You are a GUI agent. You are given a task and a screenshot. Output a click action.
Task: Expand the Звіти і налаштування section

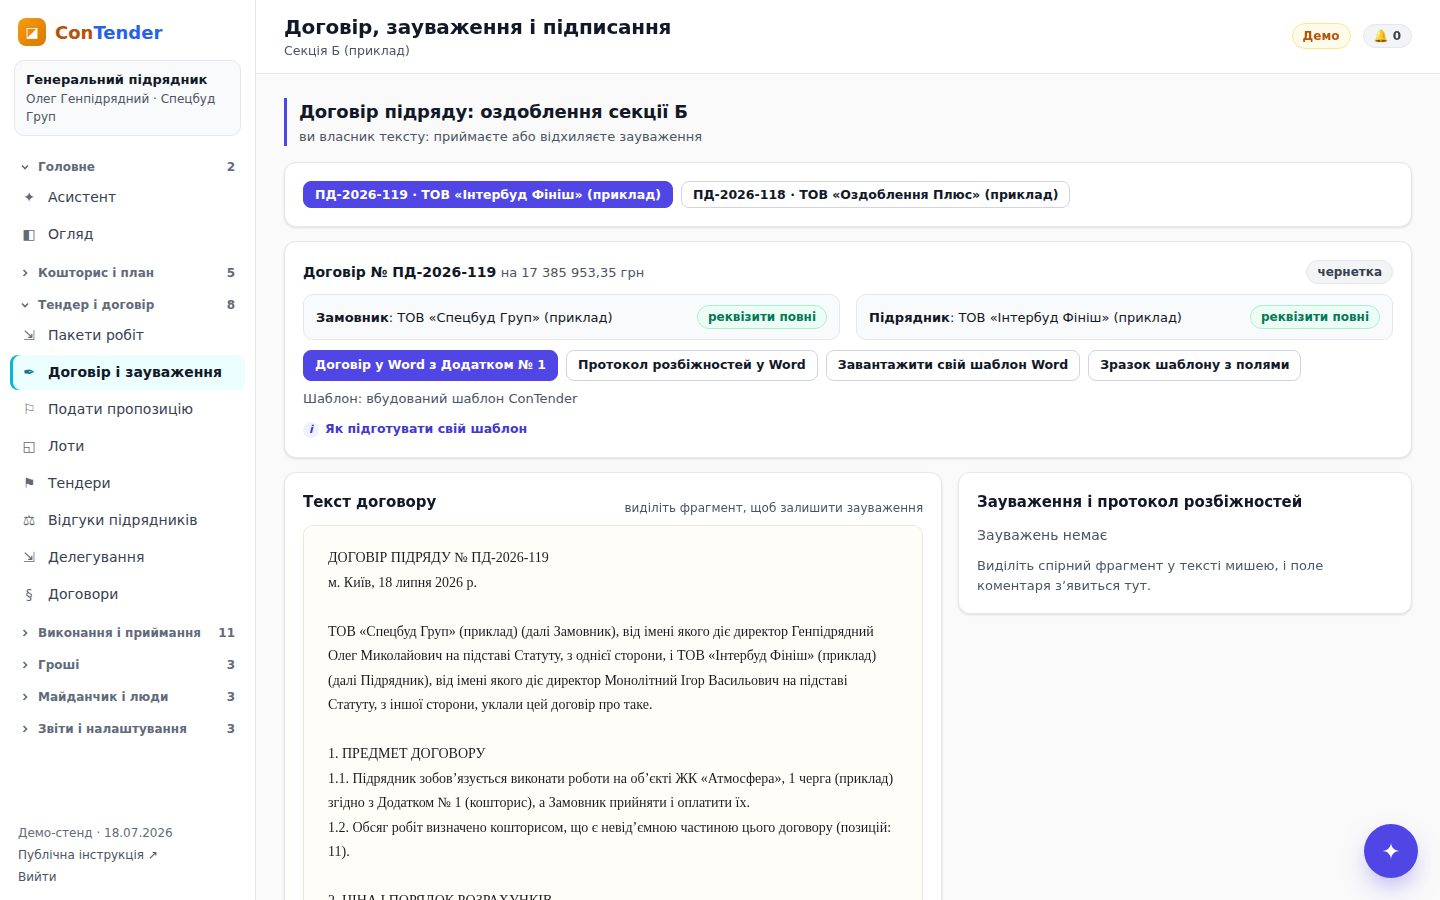(127, 729)
